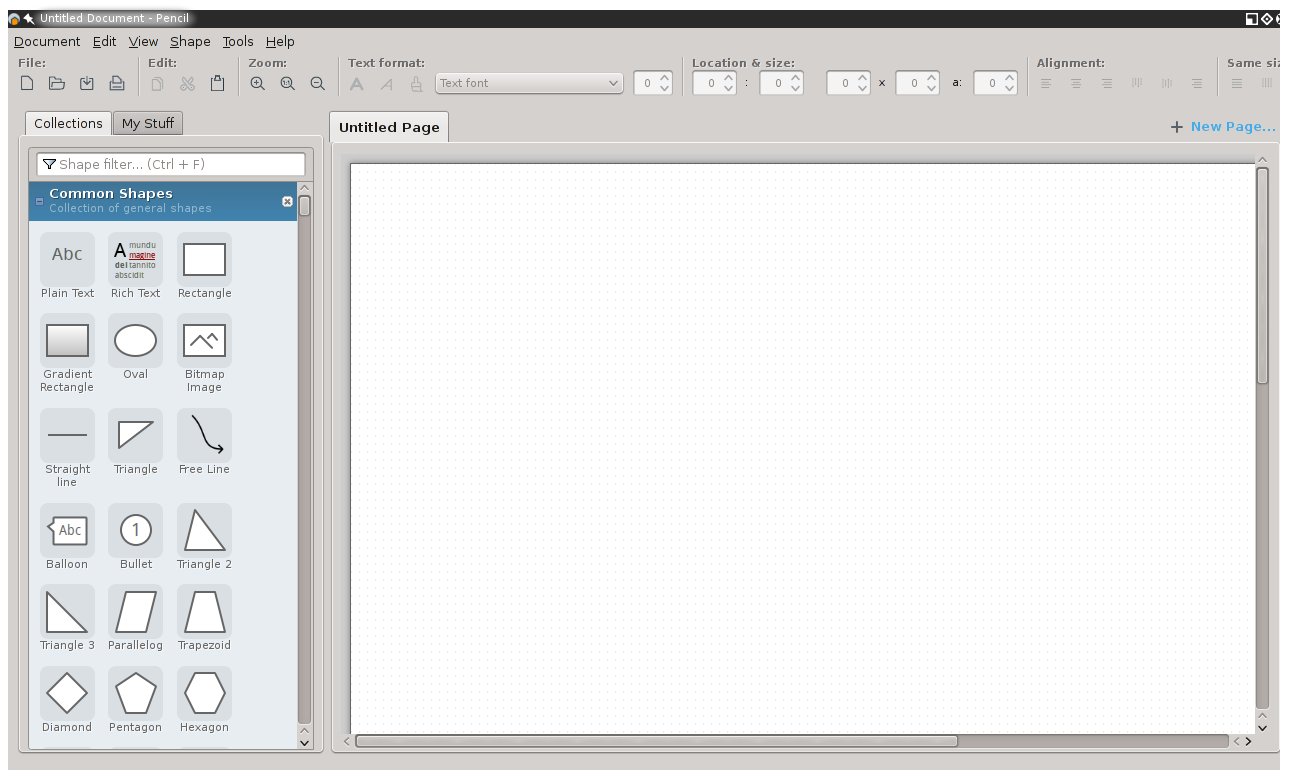
Task: Click the canvas horizontal scrollbar thumb
Action: (x=656, y=741)
